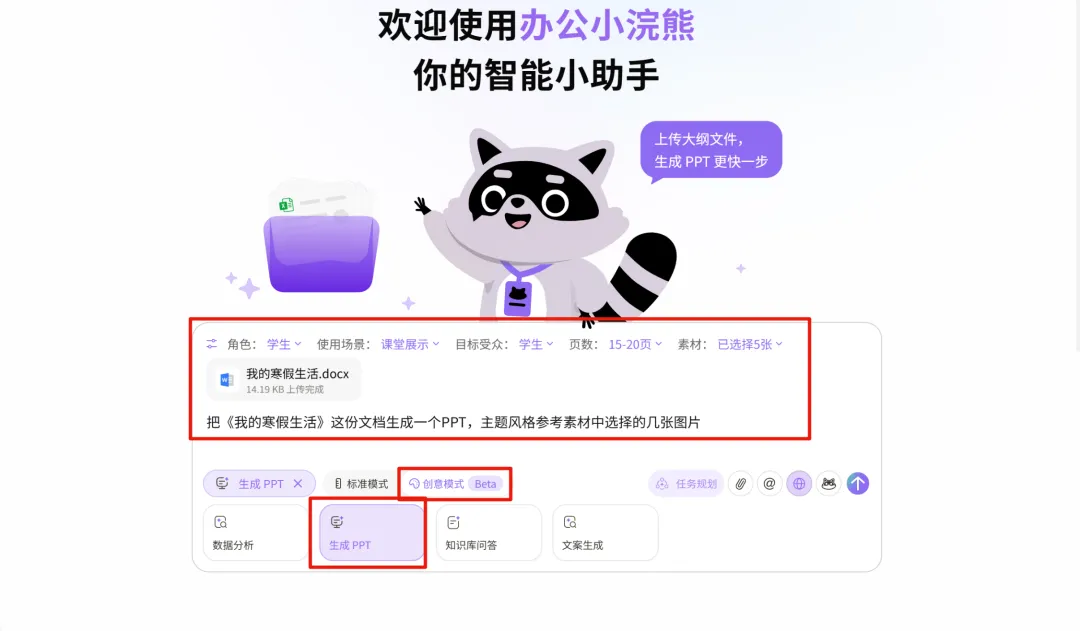Viewport: 1080px width, 631px height.
Task: Send the prompt with the purple arrow button
Action: pos(858,484)
